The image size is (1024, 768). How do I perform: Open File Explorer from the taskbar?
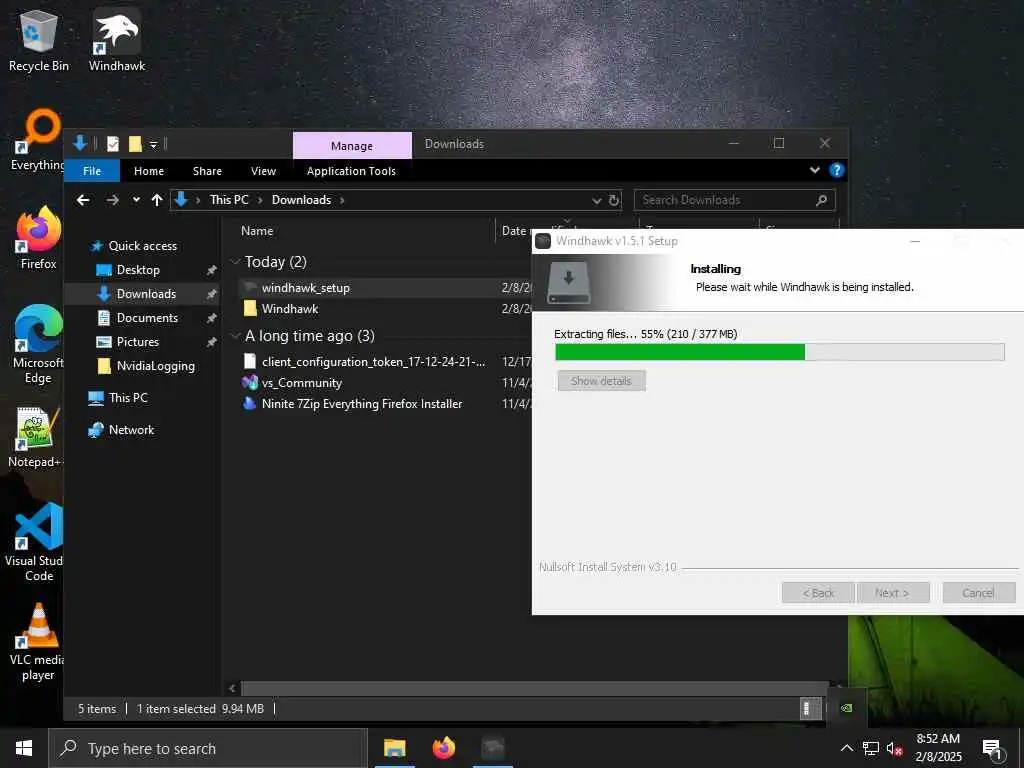click(394, 748)
